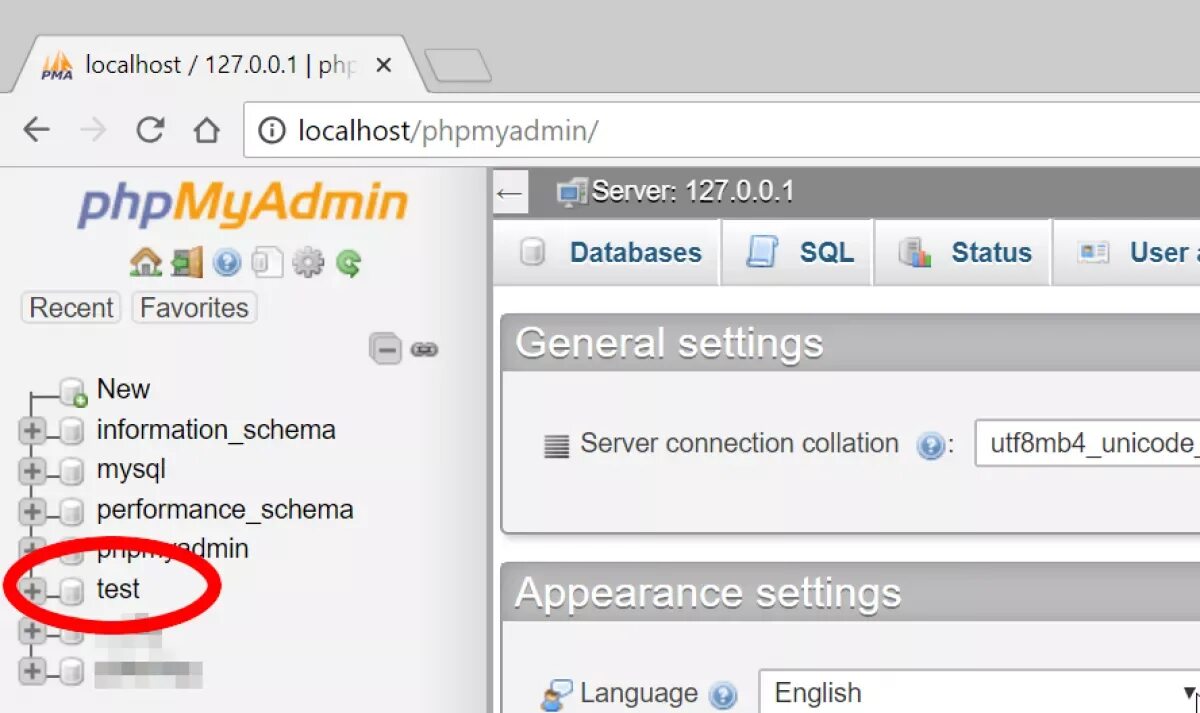Select New to create a database

point(123,389)
